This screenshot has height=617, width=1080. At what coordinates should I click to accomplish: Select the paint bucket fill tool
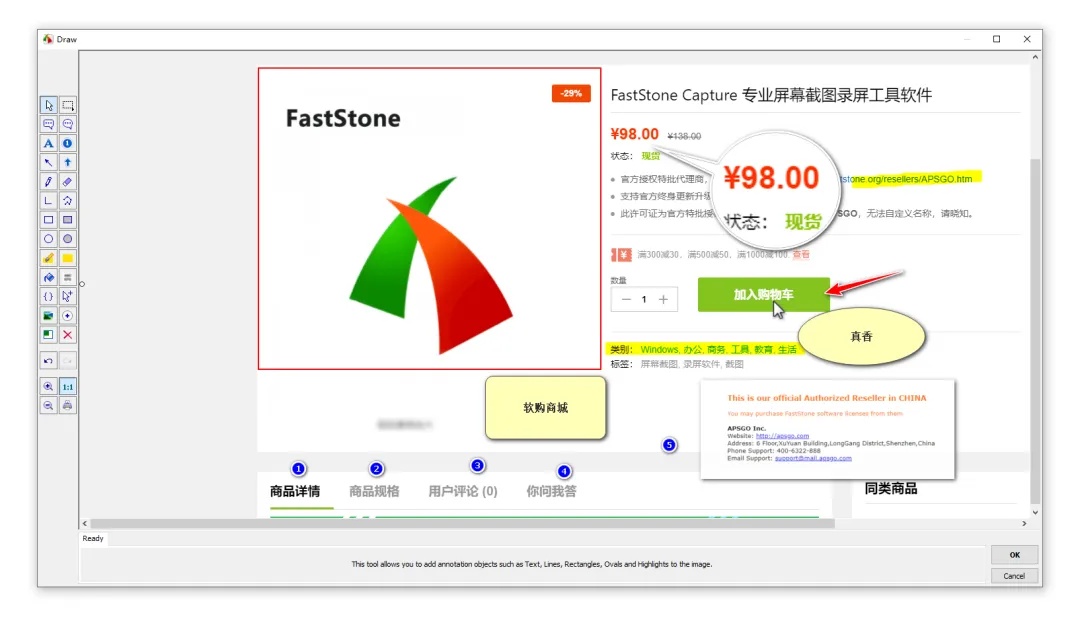coord(48,278)
